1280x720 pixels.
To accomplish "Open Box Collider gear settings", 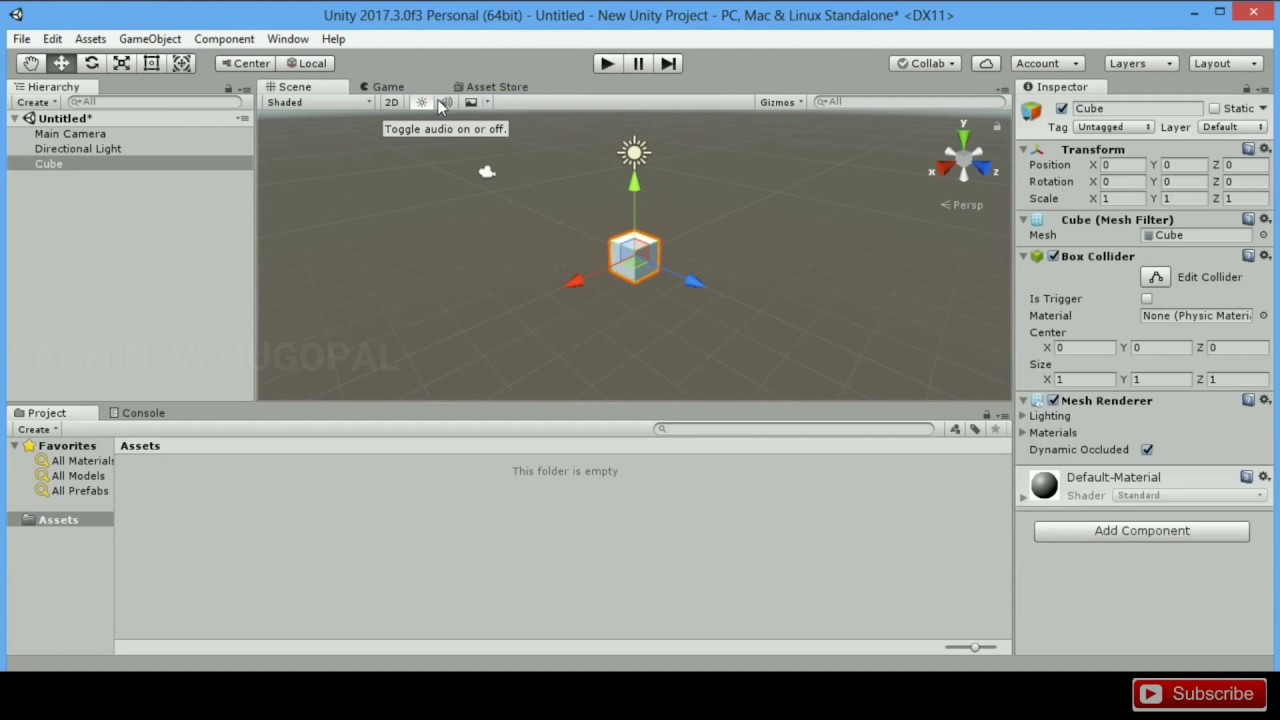I will point(1264,256).
